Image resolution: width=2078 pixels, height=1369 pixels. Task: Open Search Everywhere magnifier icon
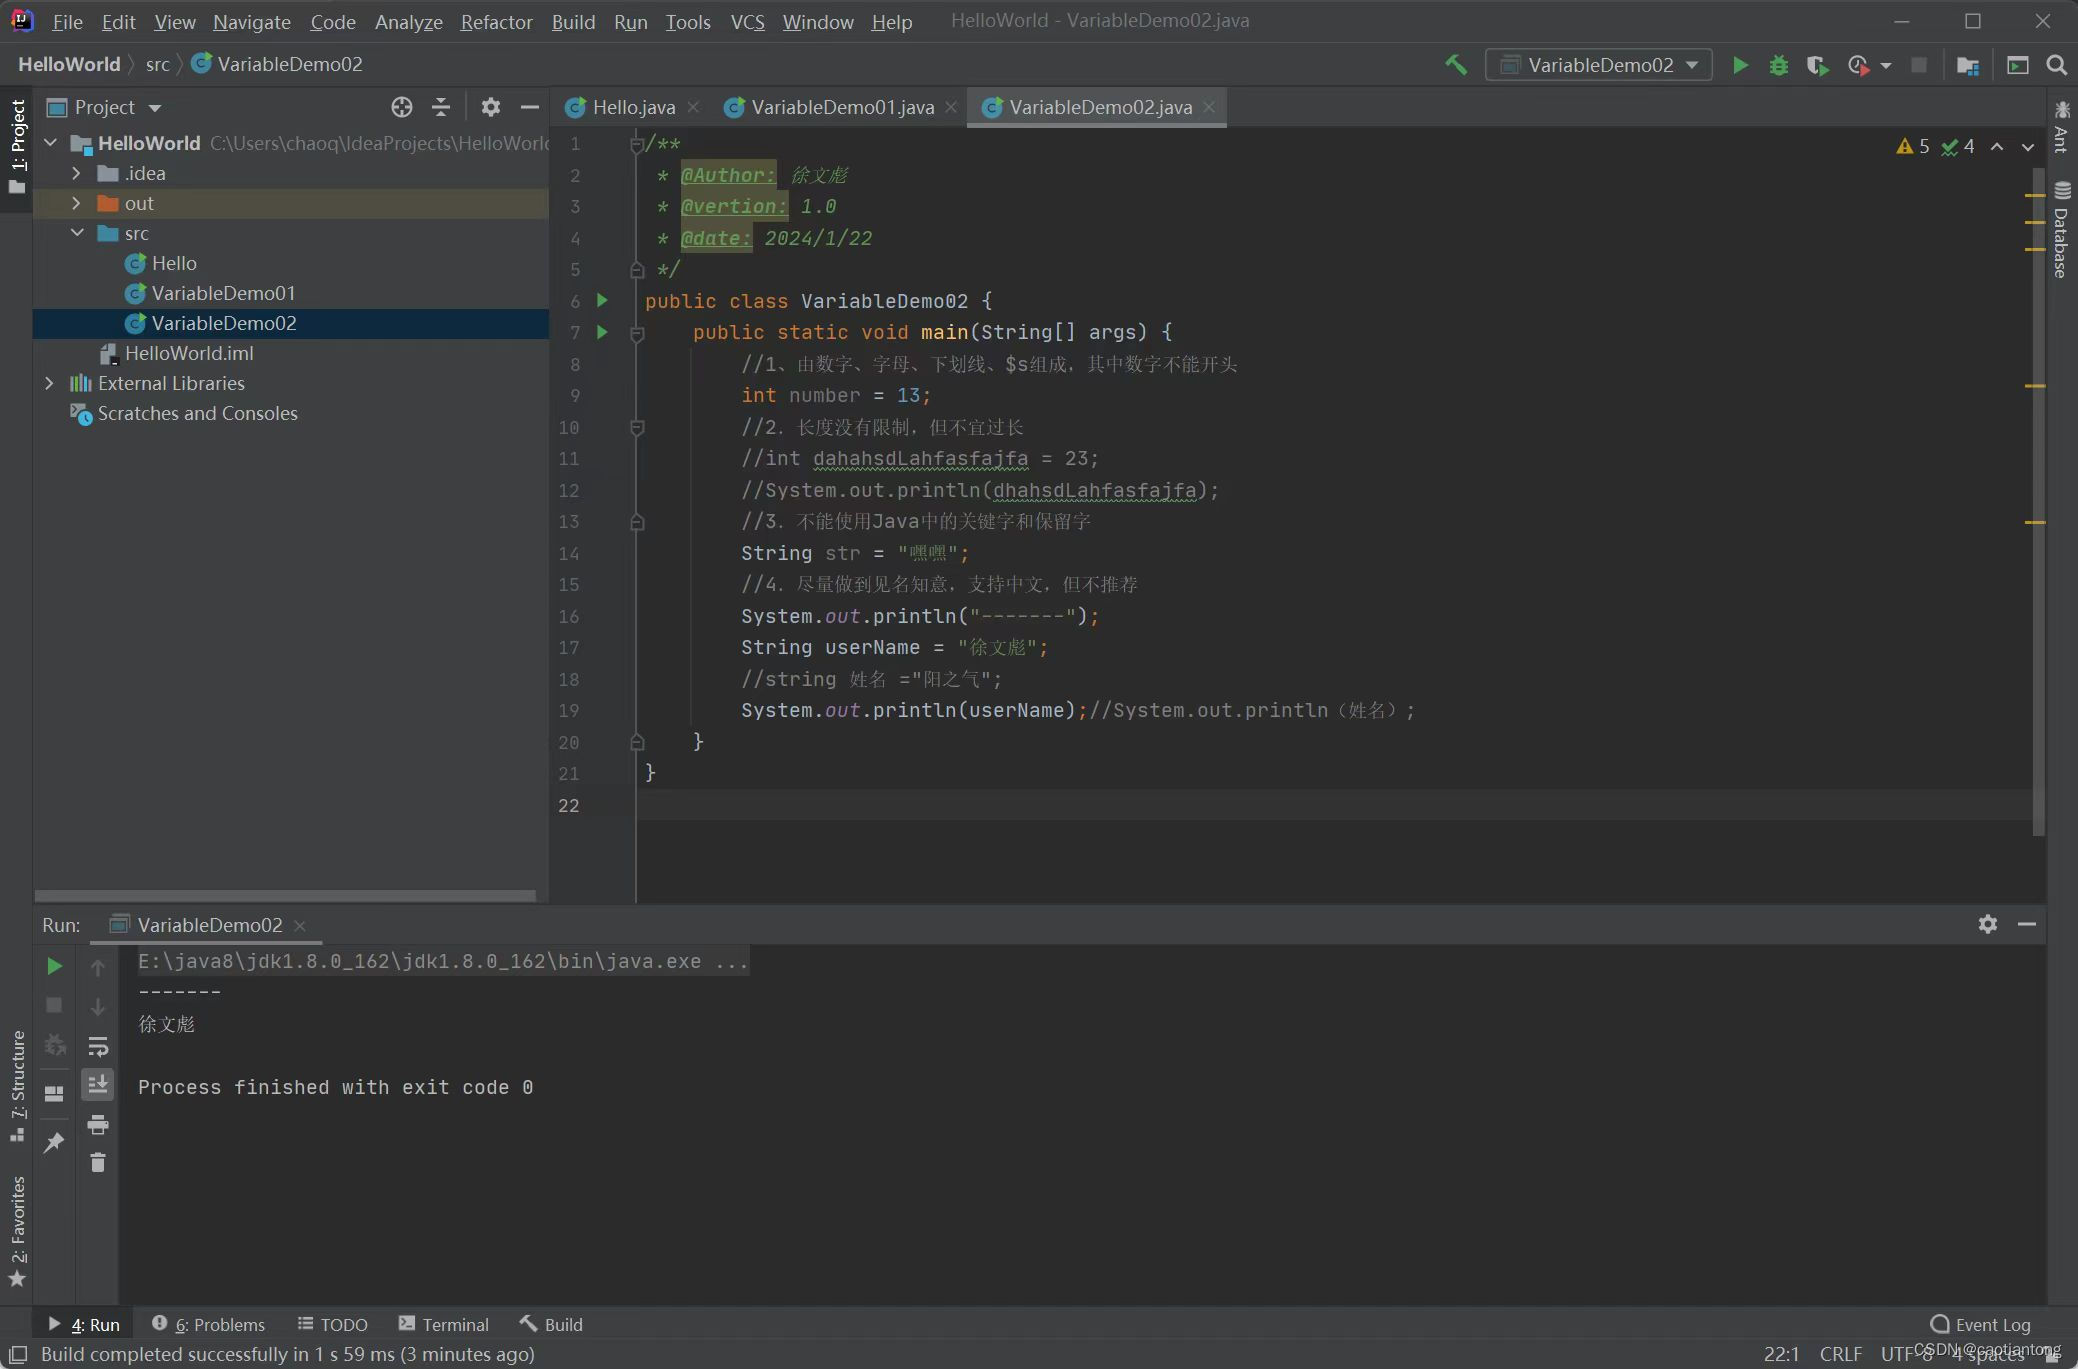pyautogui.click(x=2056, y=65)
